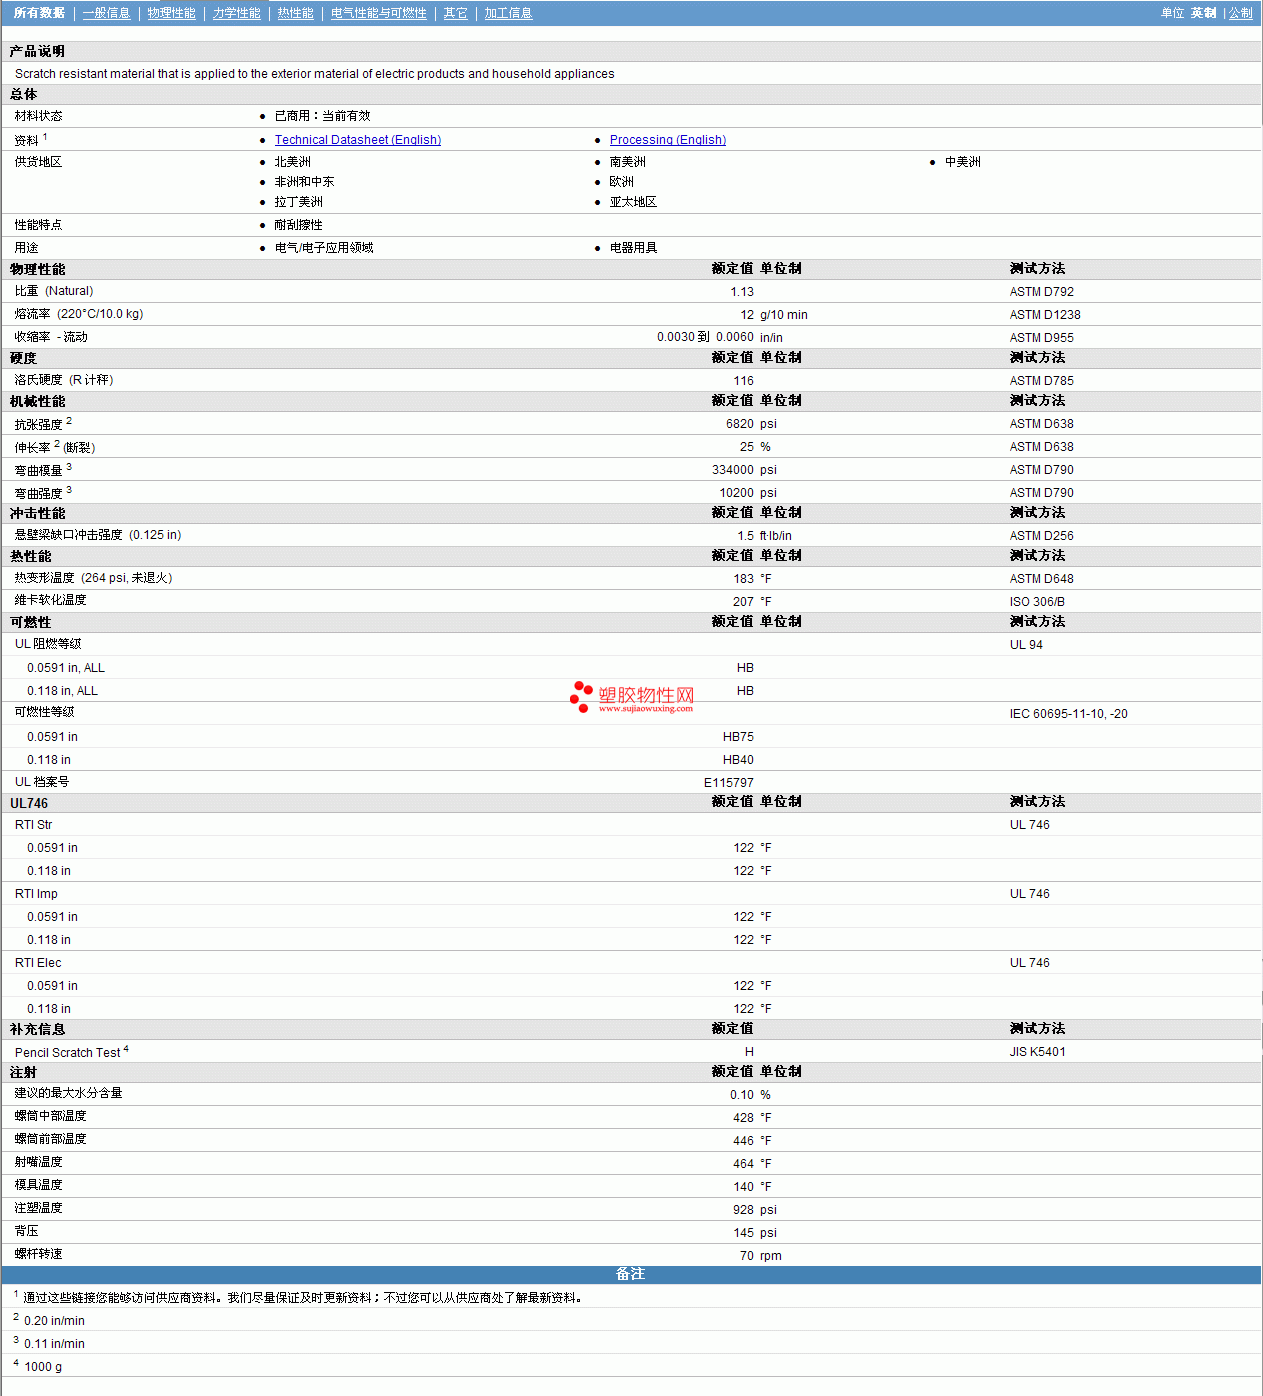
Task: Switch to 电气性能与可燃性 tab
Action: point(379,13)
